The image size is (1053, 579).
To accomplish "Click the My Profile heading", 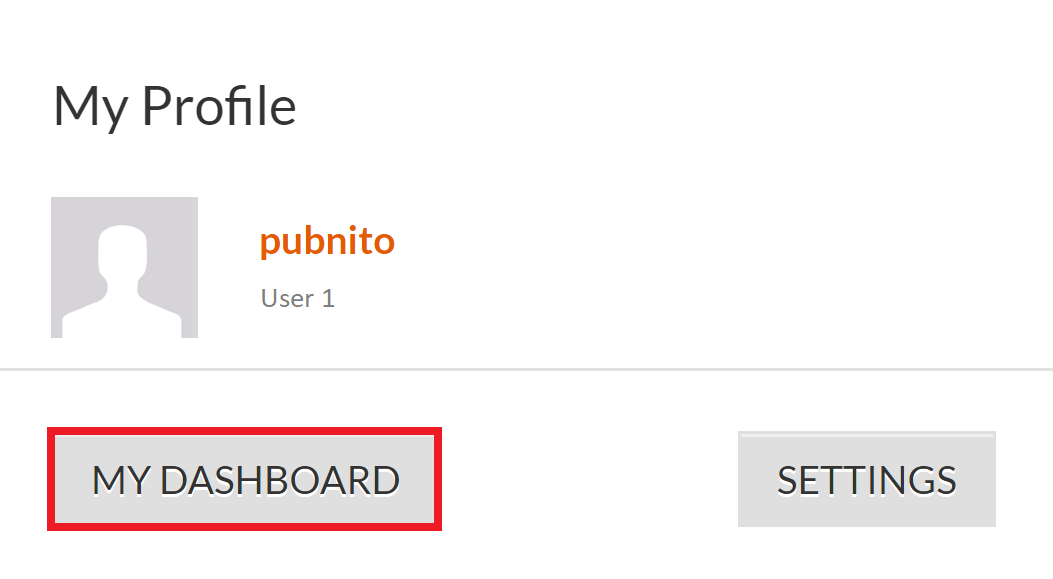I will tap(174, 106).
